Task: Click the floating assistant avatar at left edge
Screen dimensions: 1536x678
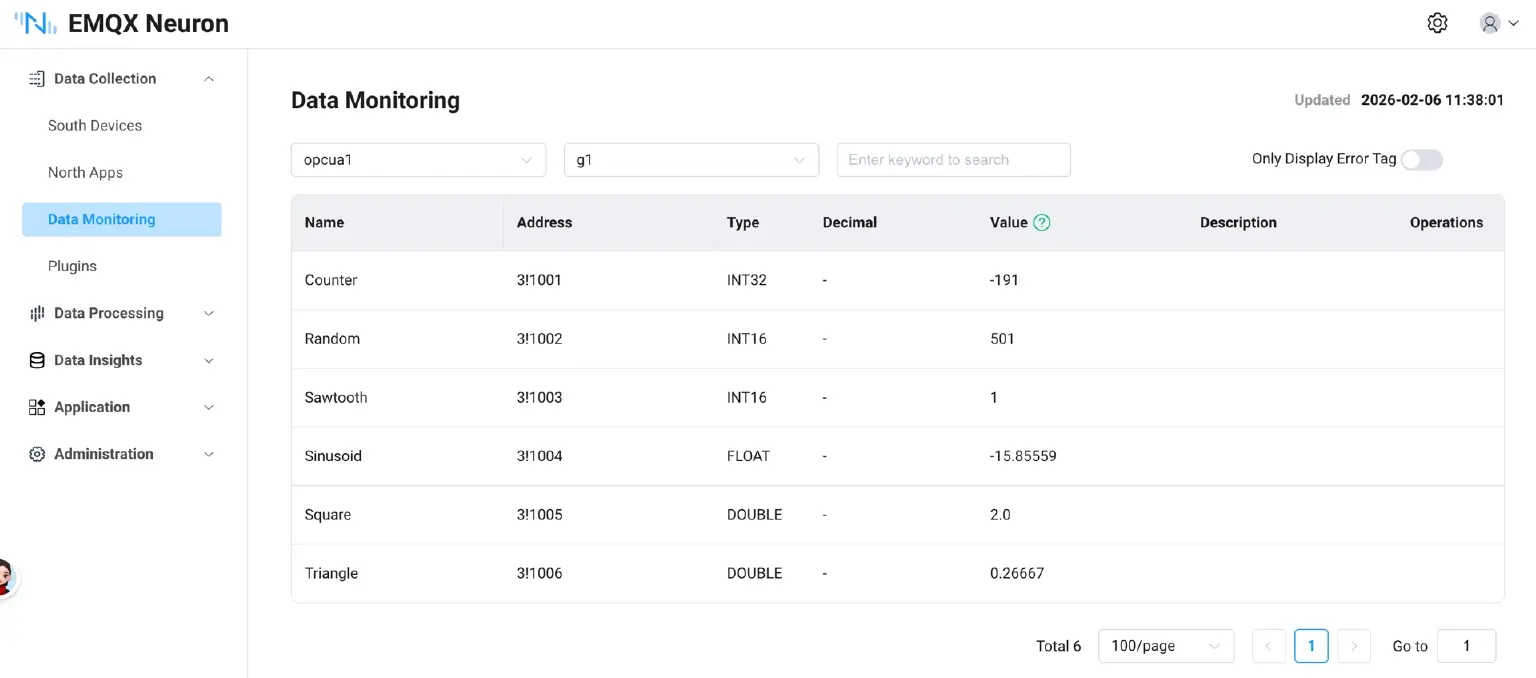Action: [x=6, y=578]
